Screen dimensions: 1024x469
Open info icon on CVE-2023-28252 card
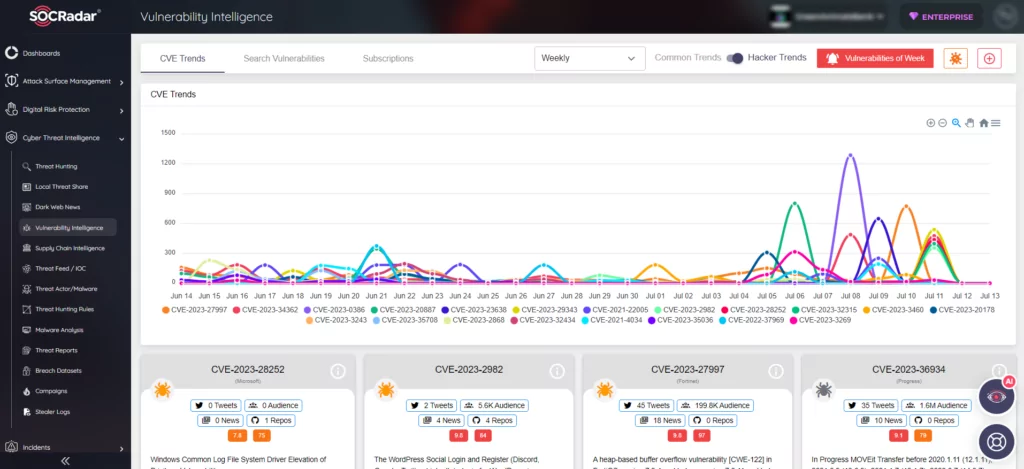coord(338,371)
